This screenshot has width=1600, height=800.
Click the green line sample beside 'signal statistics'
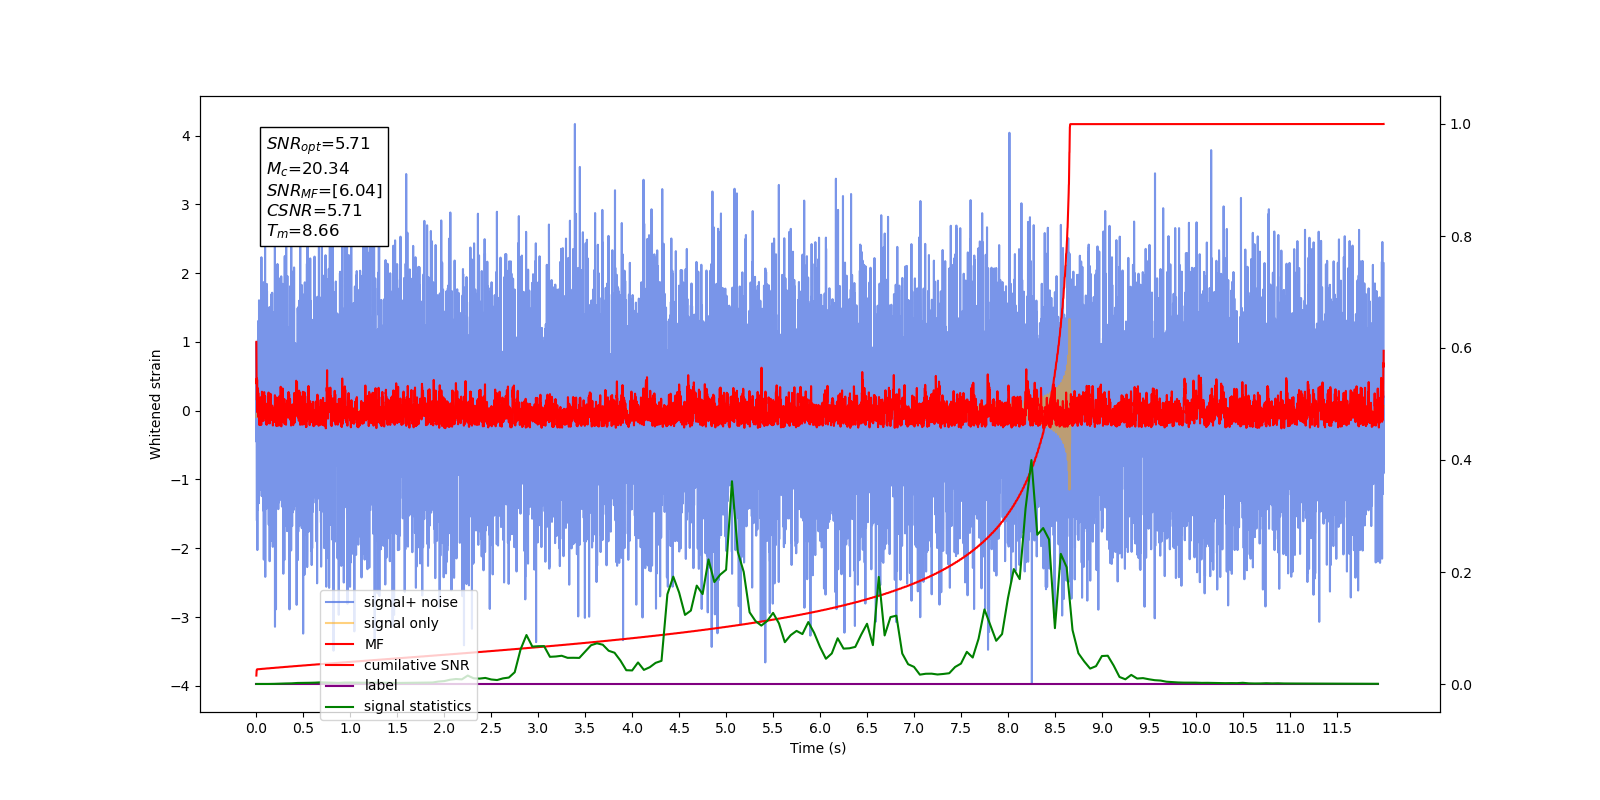340,707
